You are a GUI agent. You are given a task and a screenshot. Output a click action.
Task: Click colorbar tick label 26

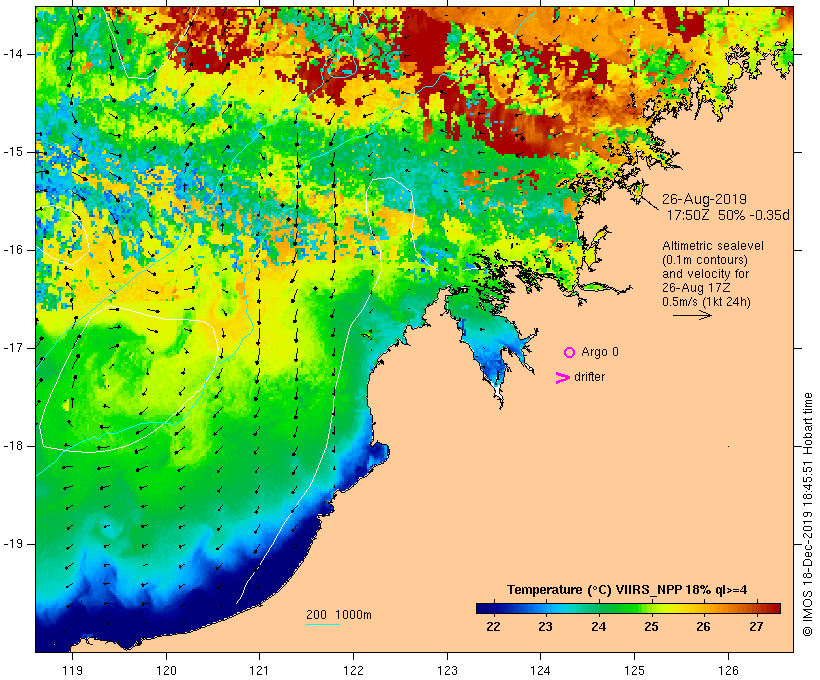pos(703,627)
